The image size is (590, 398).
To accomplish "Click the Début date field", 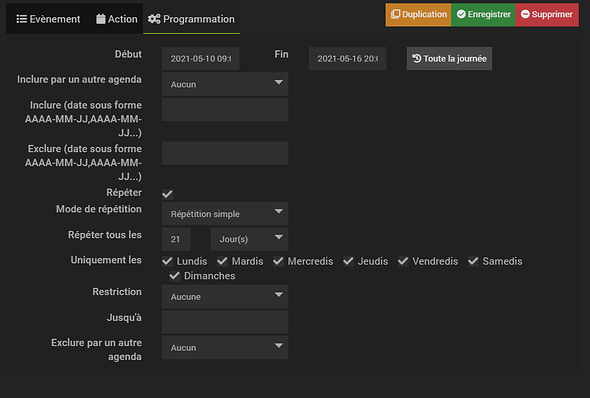I will pos(201,59).
